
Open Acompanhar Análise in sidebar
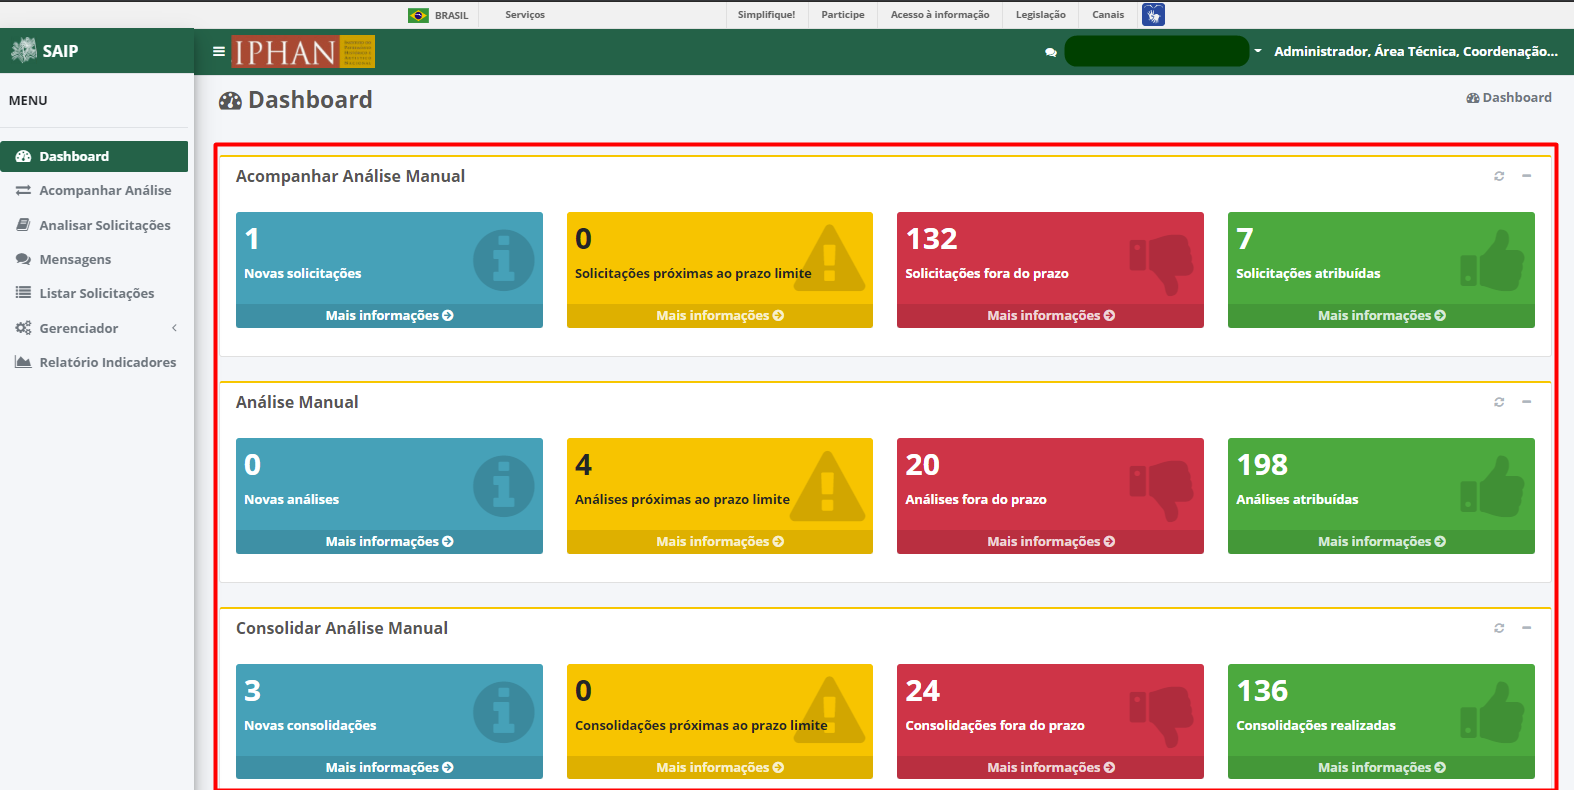point(94,190)
